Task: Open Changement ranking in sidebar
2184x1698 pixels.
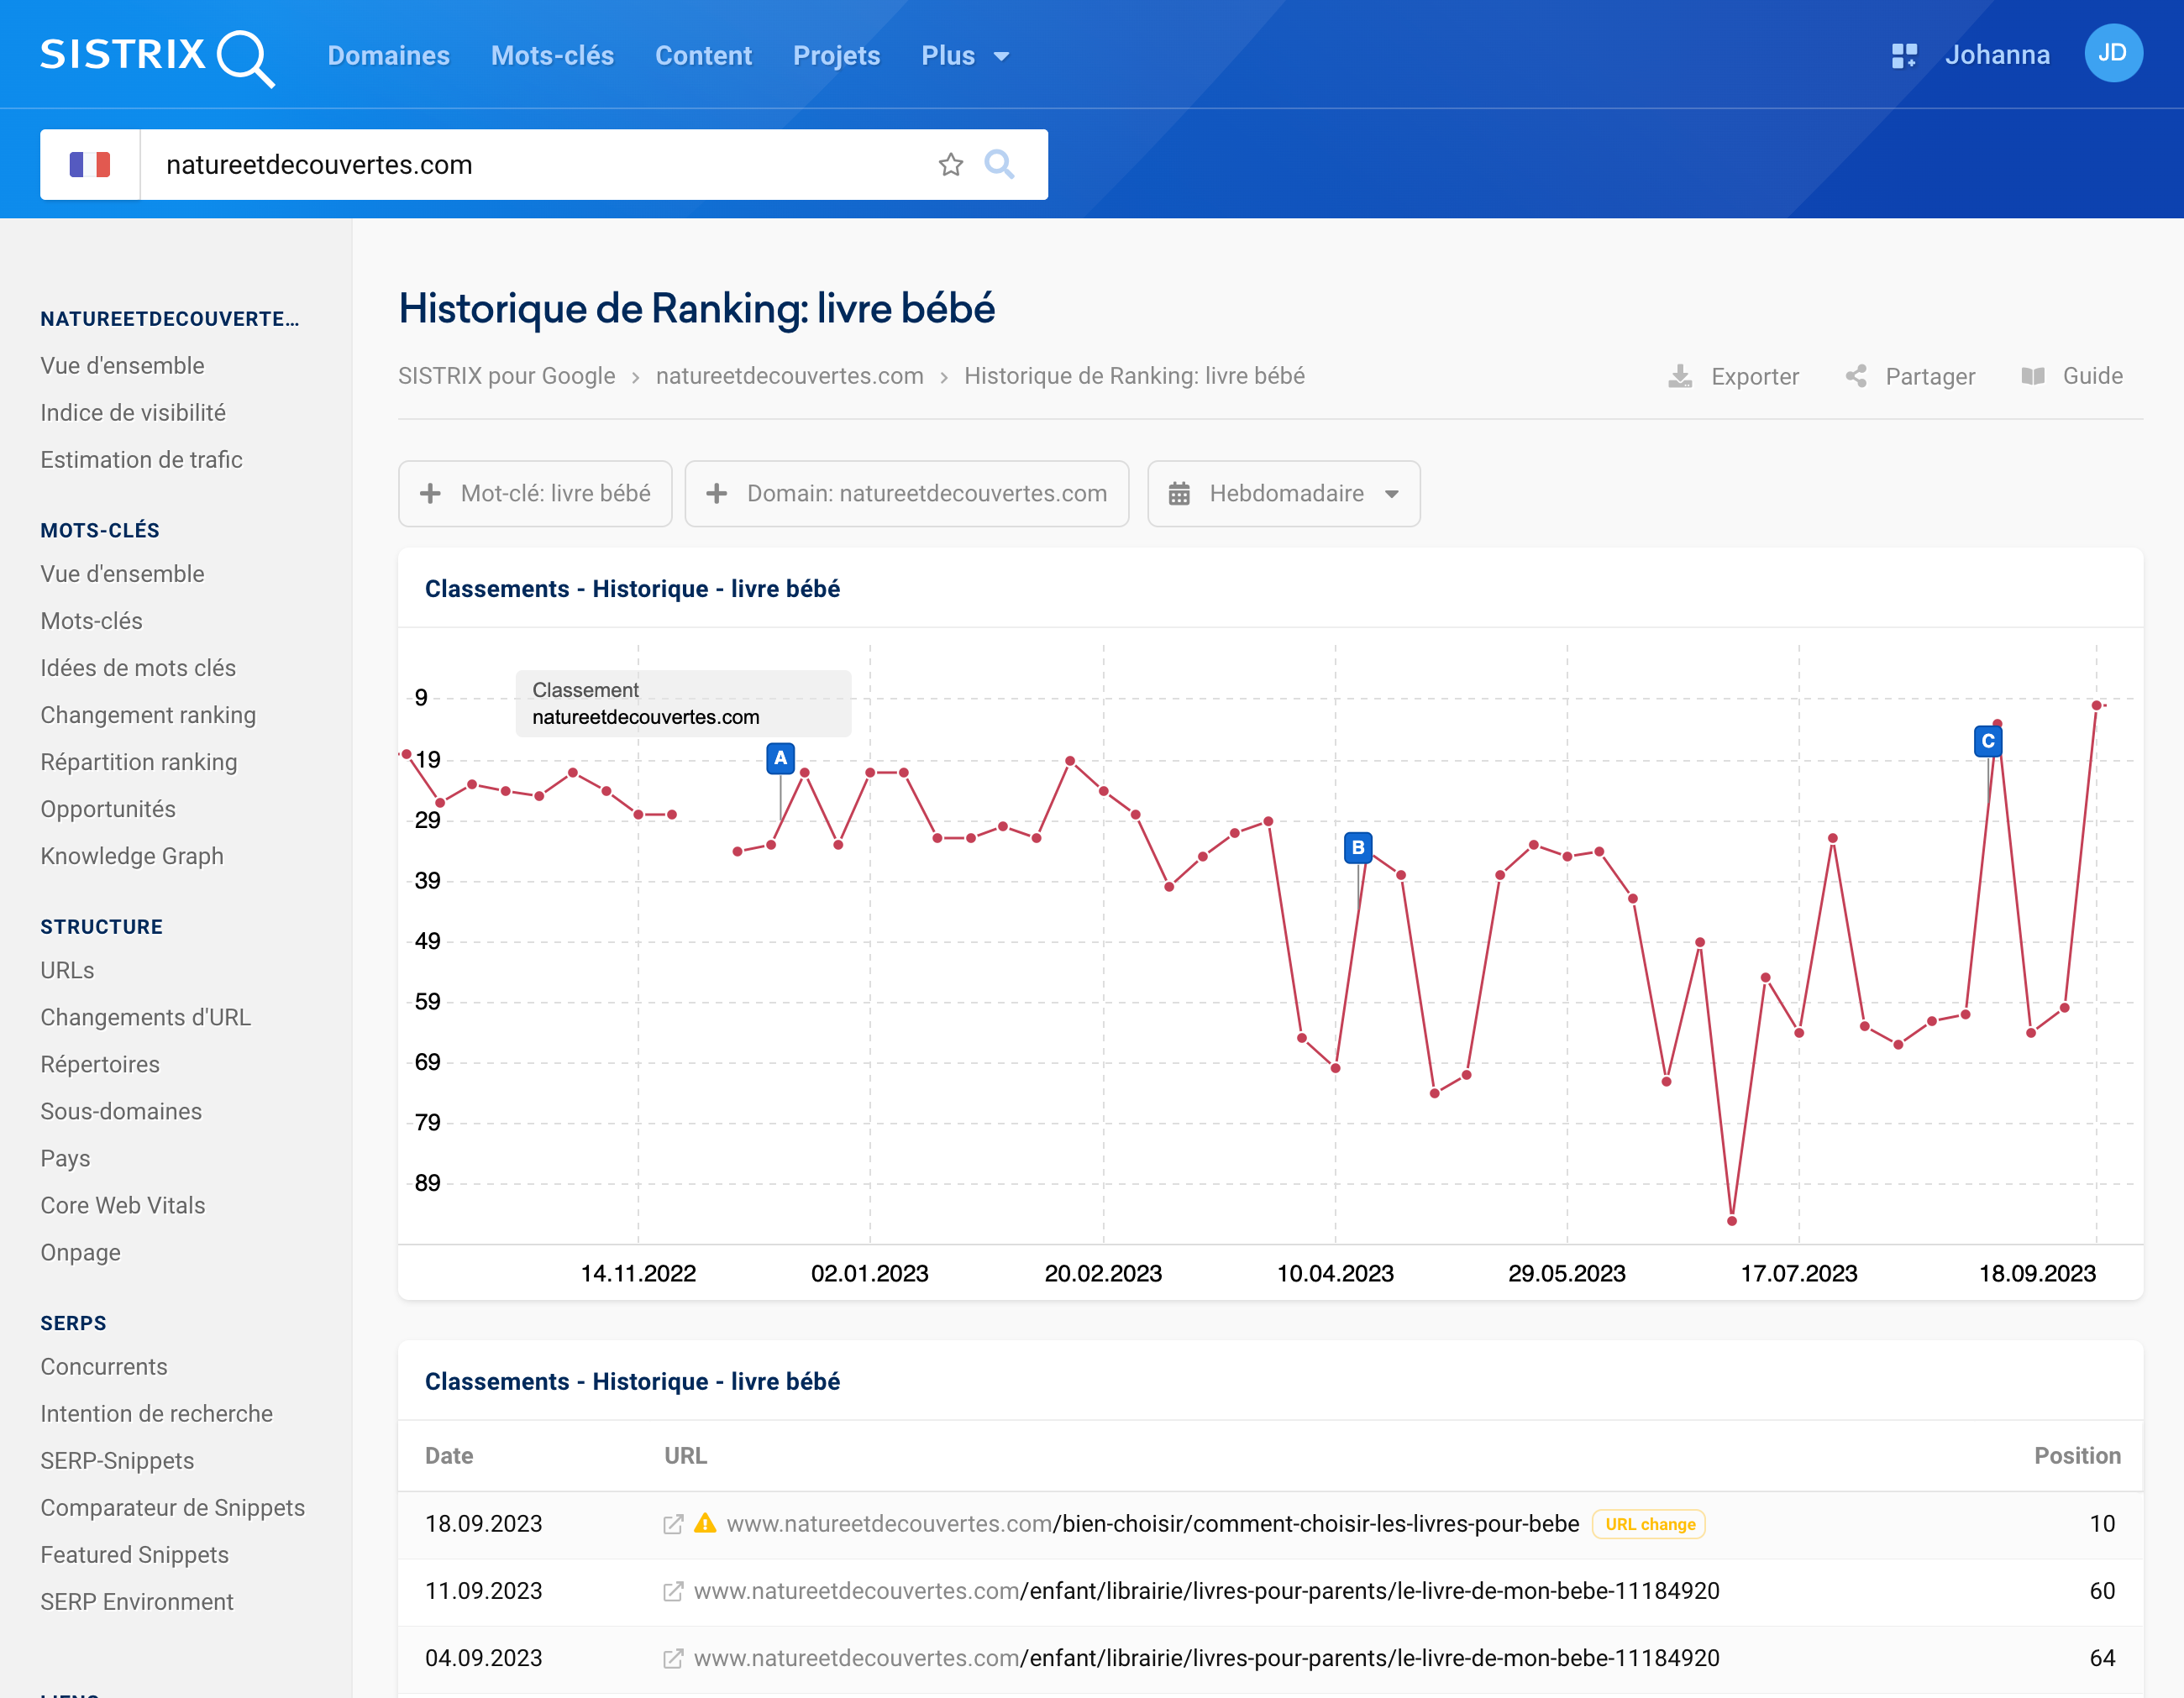Action: (x=148, y=715)
